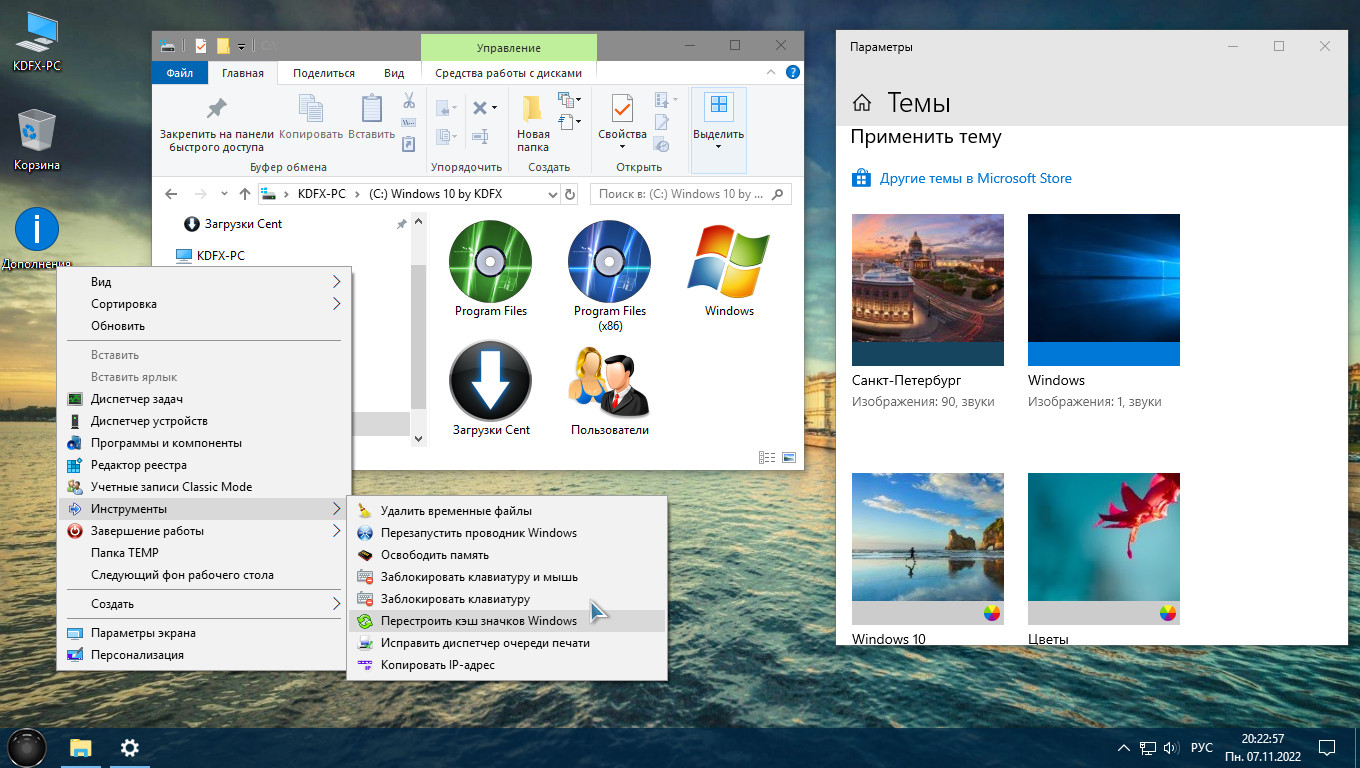This screenshot has height=768, width=1360.
Task: Click the Settings gear in the taskbar
Action: [129, 747]
